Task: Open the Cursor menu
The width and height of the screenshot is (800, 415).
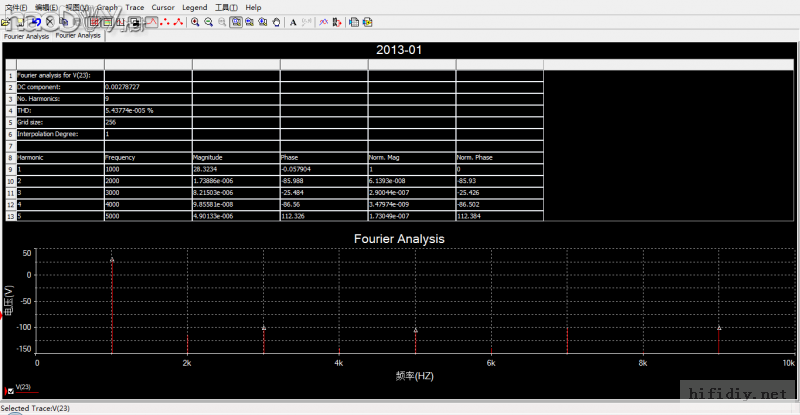Action: pyautogui.click(x=163, y=7)
